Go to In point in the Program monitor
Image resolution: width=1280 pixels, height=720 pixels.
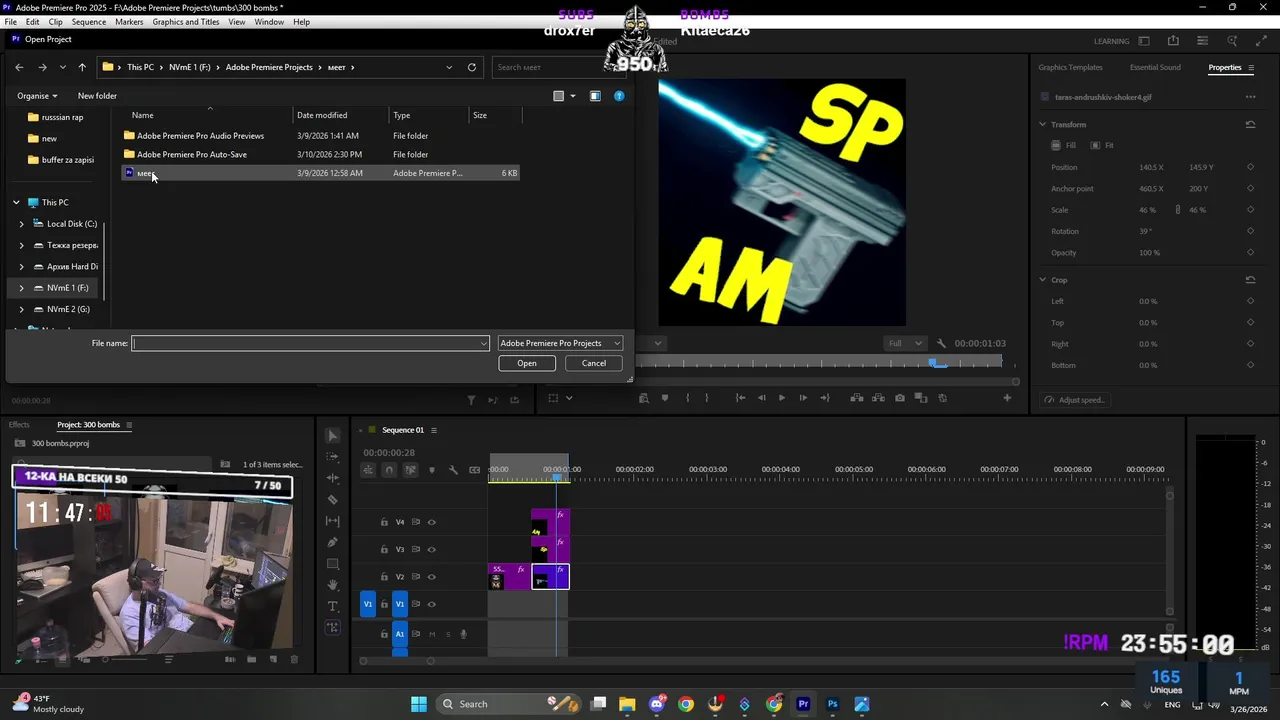coord(740,398)
